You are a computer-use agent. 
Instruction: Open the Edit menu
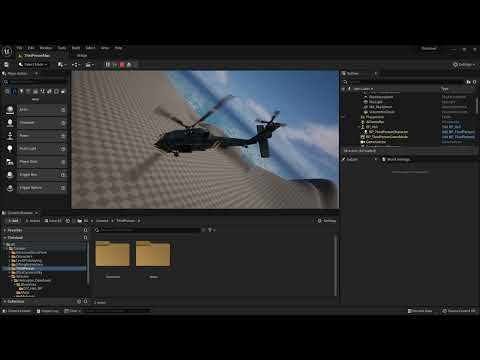point(31,48)
